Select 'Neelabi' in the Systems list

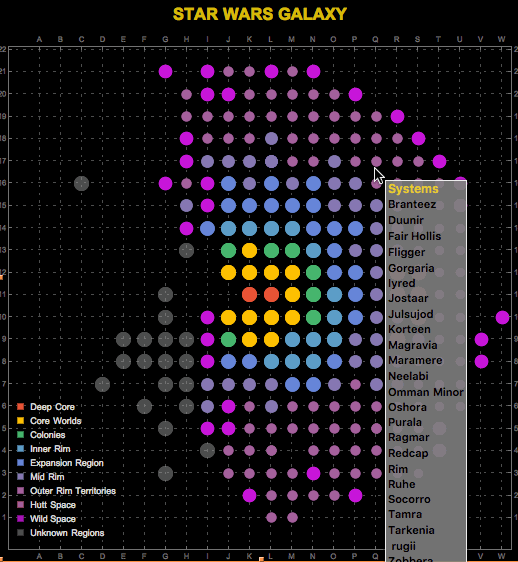pos(409,376)
